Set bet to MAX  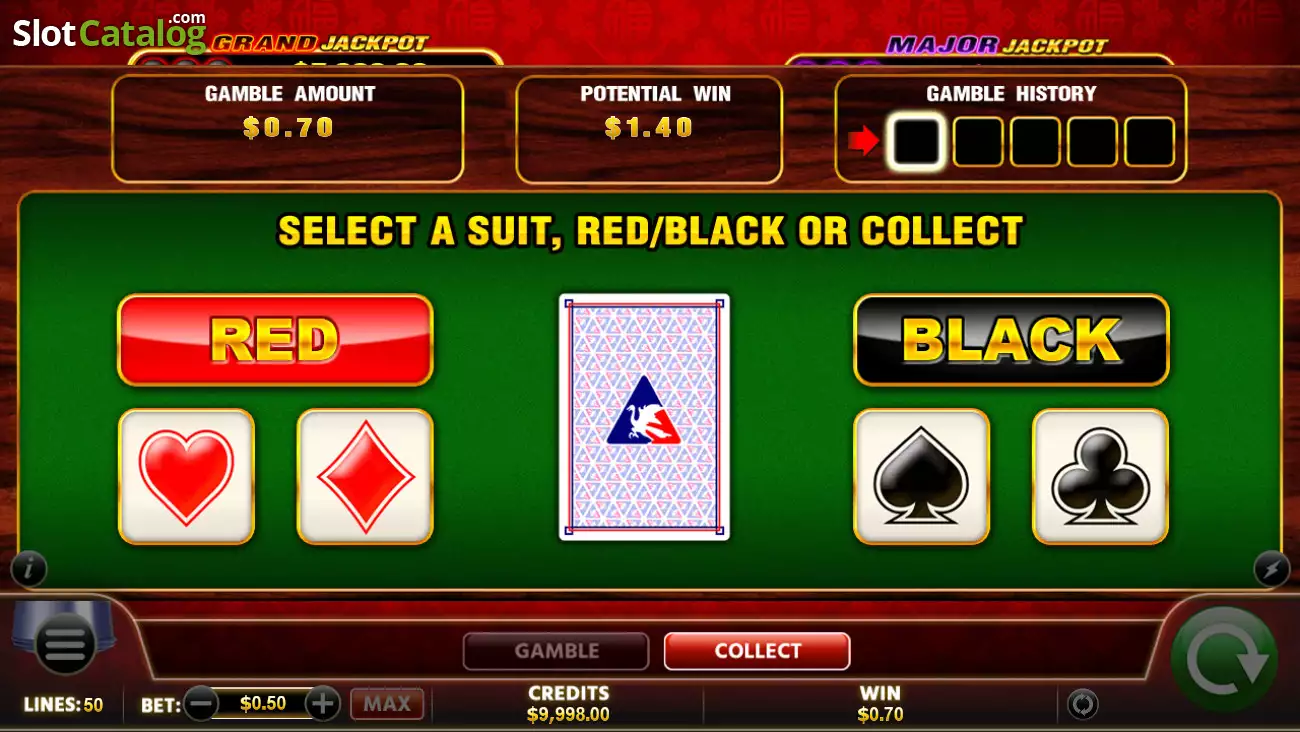[387, 704]
